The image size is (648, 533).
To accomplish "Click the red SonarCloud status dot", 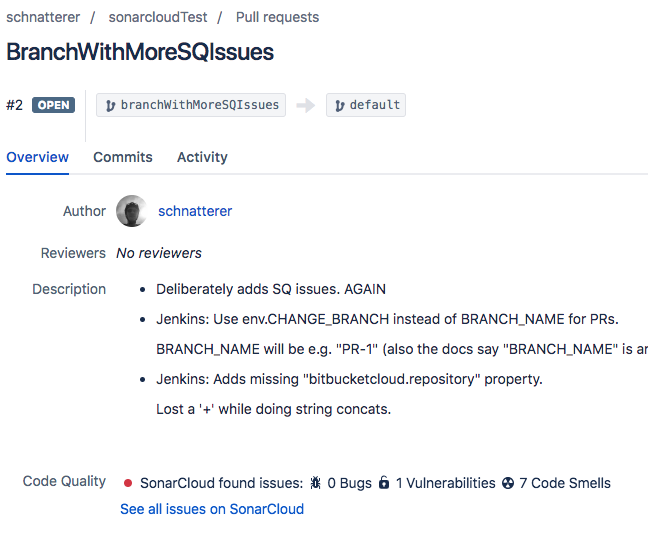I will (128, 483).
